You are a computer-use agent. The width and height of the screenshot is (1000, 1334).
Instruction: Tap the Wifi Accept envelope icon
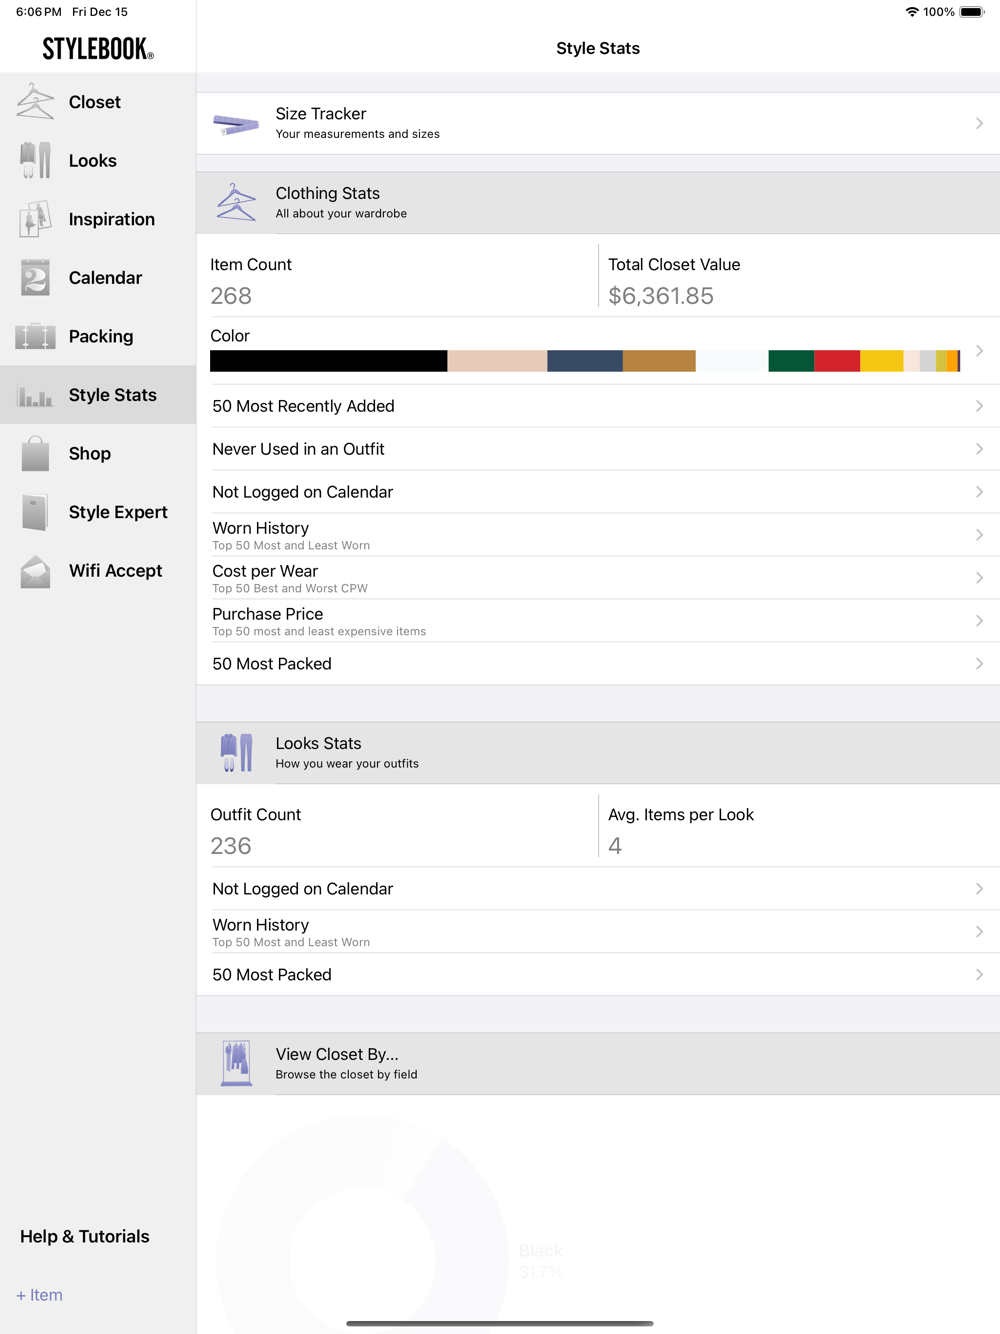(x=35, y=571)
